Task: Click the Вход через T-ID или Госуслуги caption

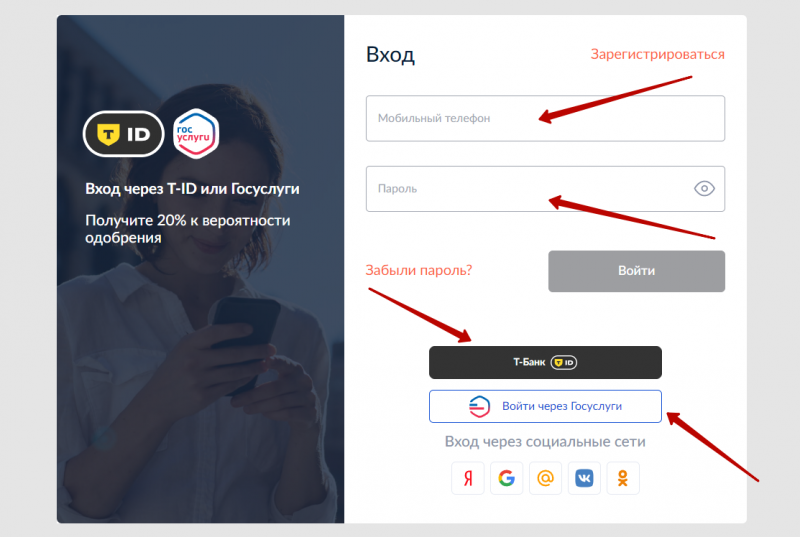Action: click(192, 189)
